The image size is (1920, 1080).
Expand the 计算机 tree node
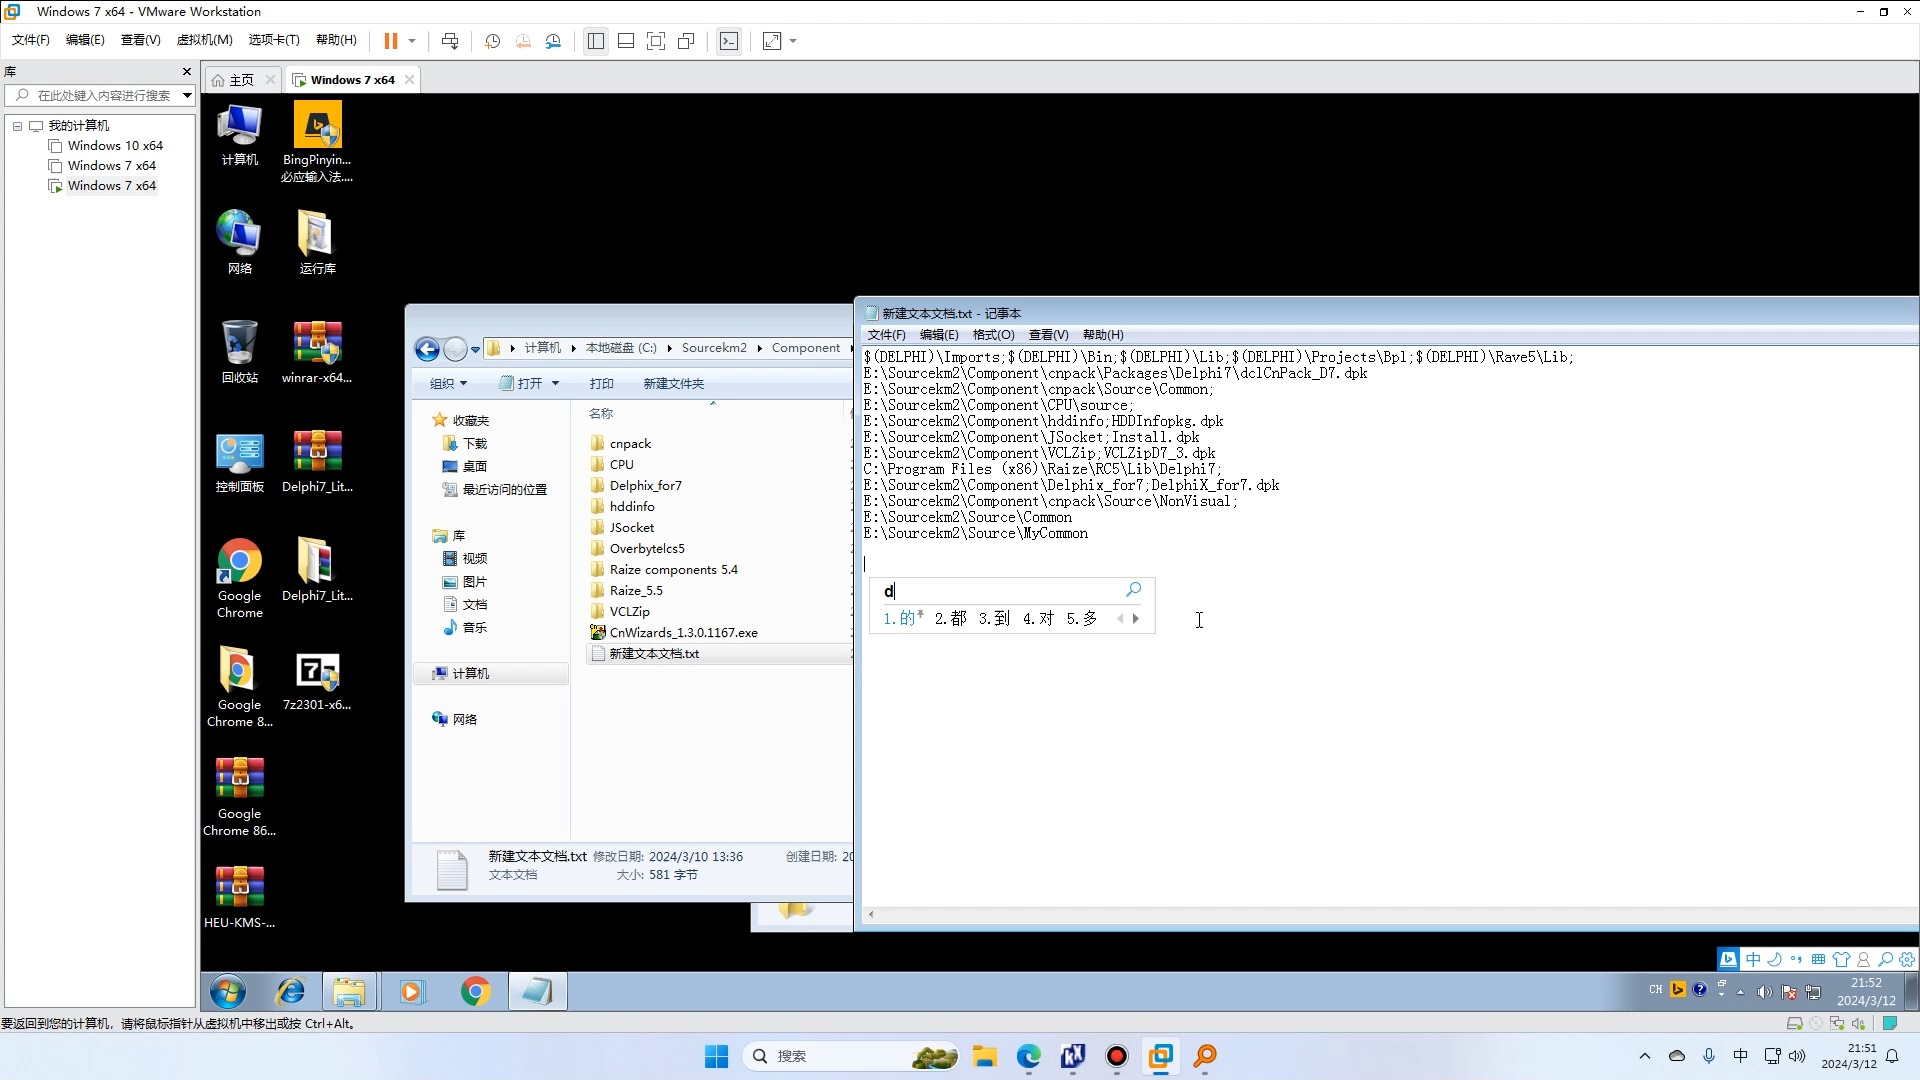[x=425, y=673]
